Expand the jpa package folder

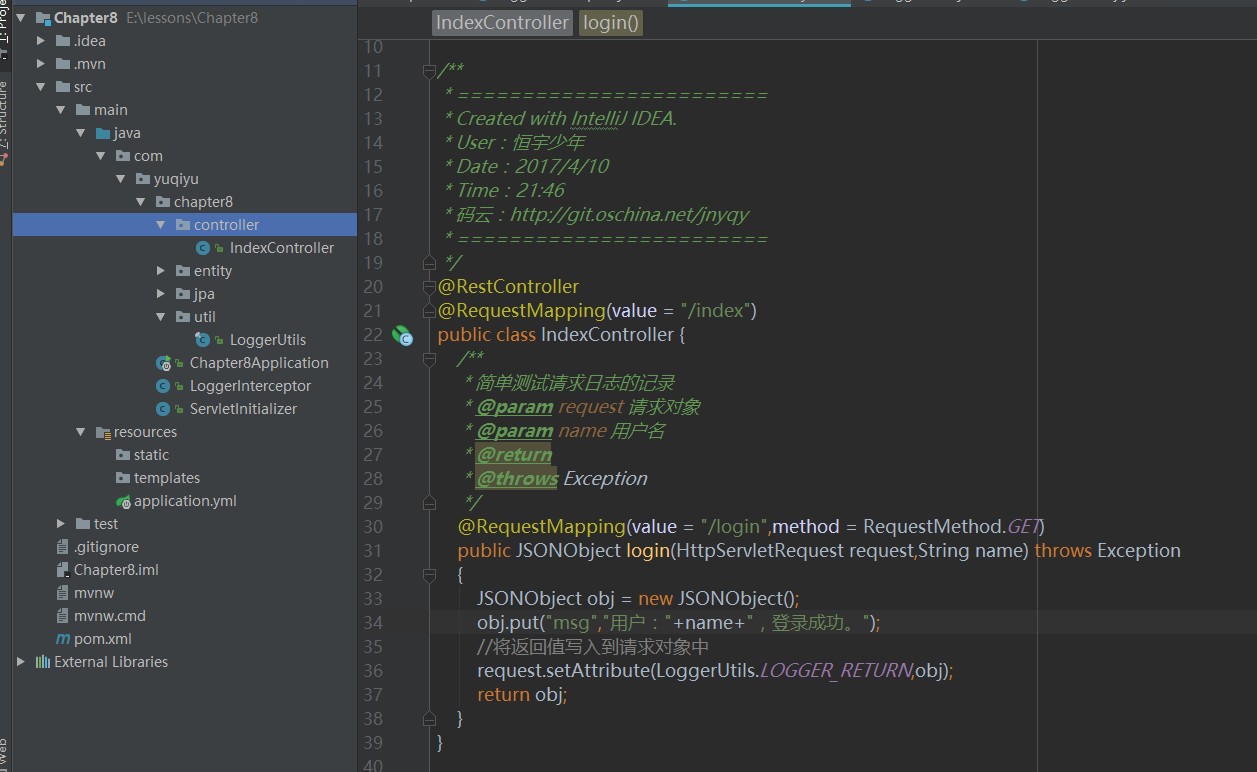[162, 294]
